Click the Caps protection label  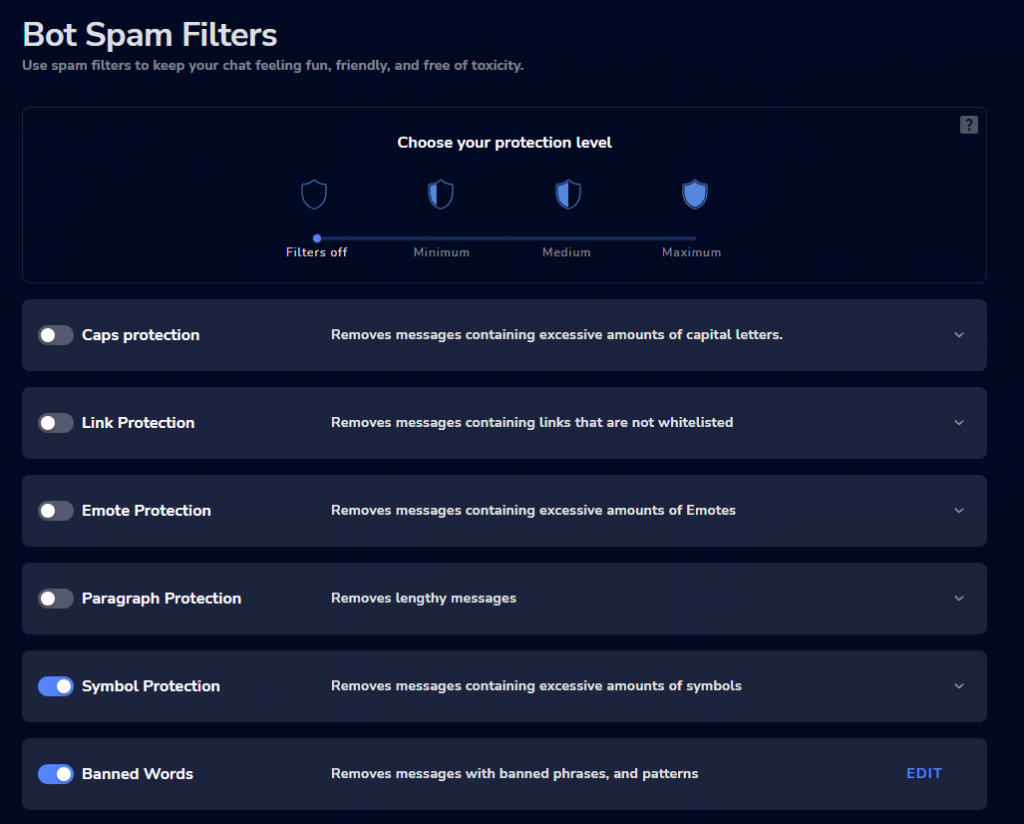(x=140, y=335)
